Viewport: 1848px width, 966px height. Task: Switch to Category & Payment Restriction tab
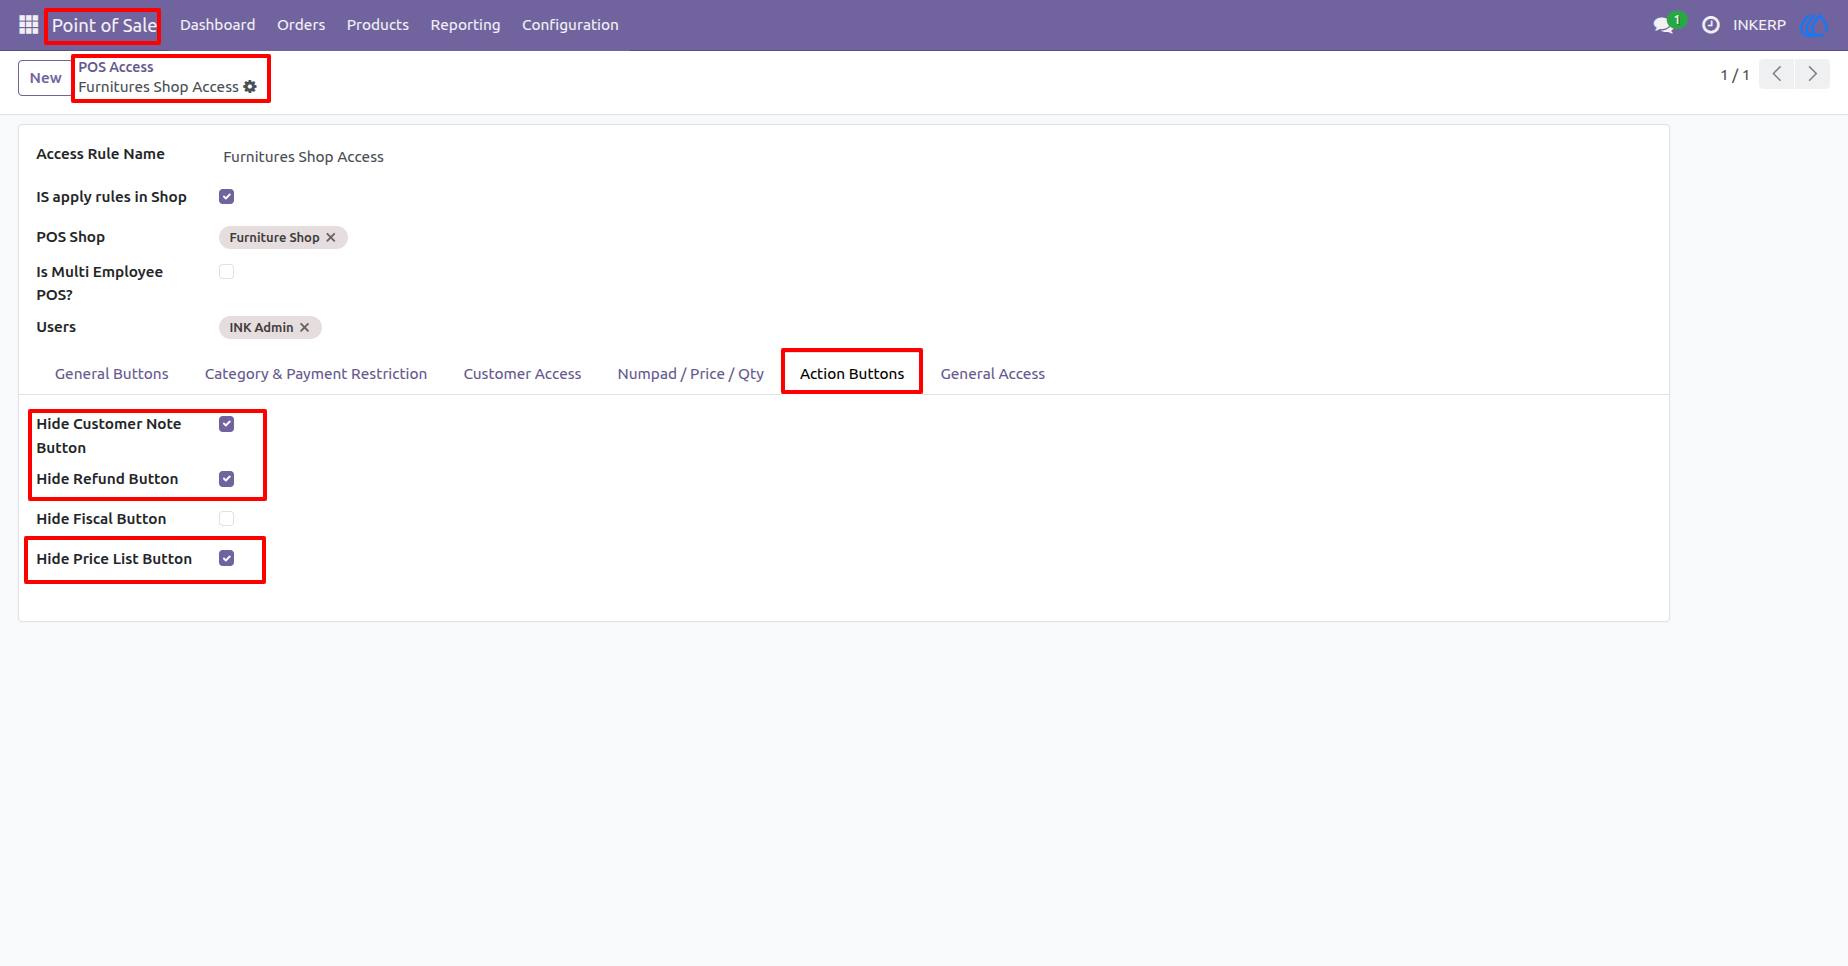[316, 374]
